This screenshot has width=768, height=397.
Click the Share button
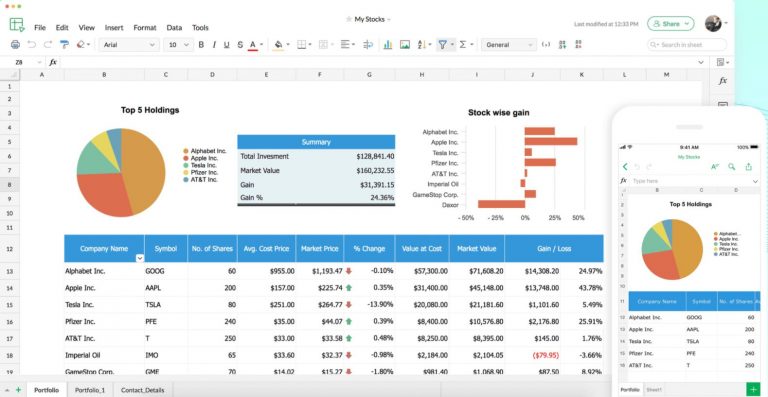[x=671, y=23]
